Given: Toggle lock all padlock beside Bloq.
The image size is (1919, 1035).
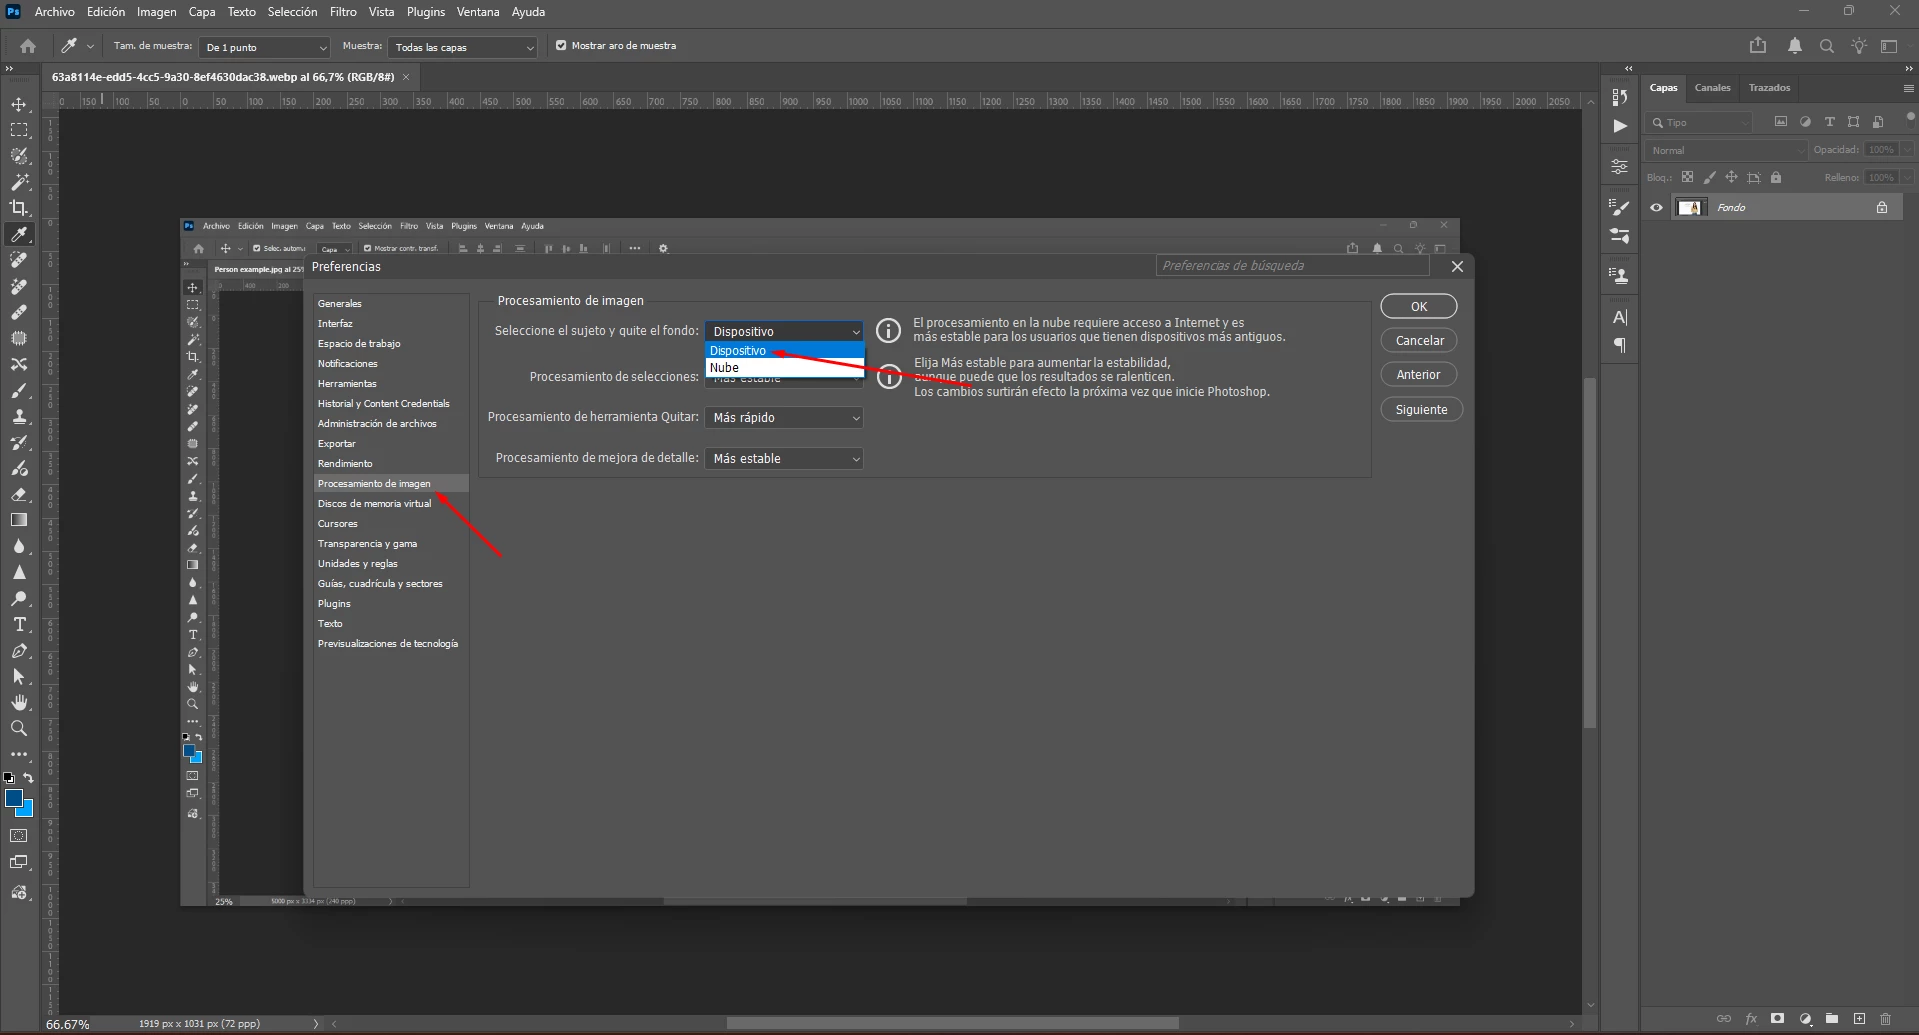Looking at the screenshot, I should 1776,178.
